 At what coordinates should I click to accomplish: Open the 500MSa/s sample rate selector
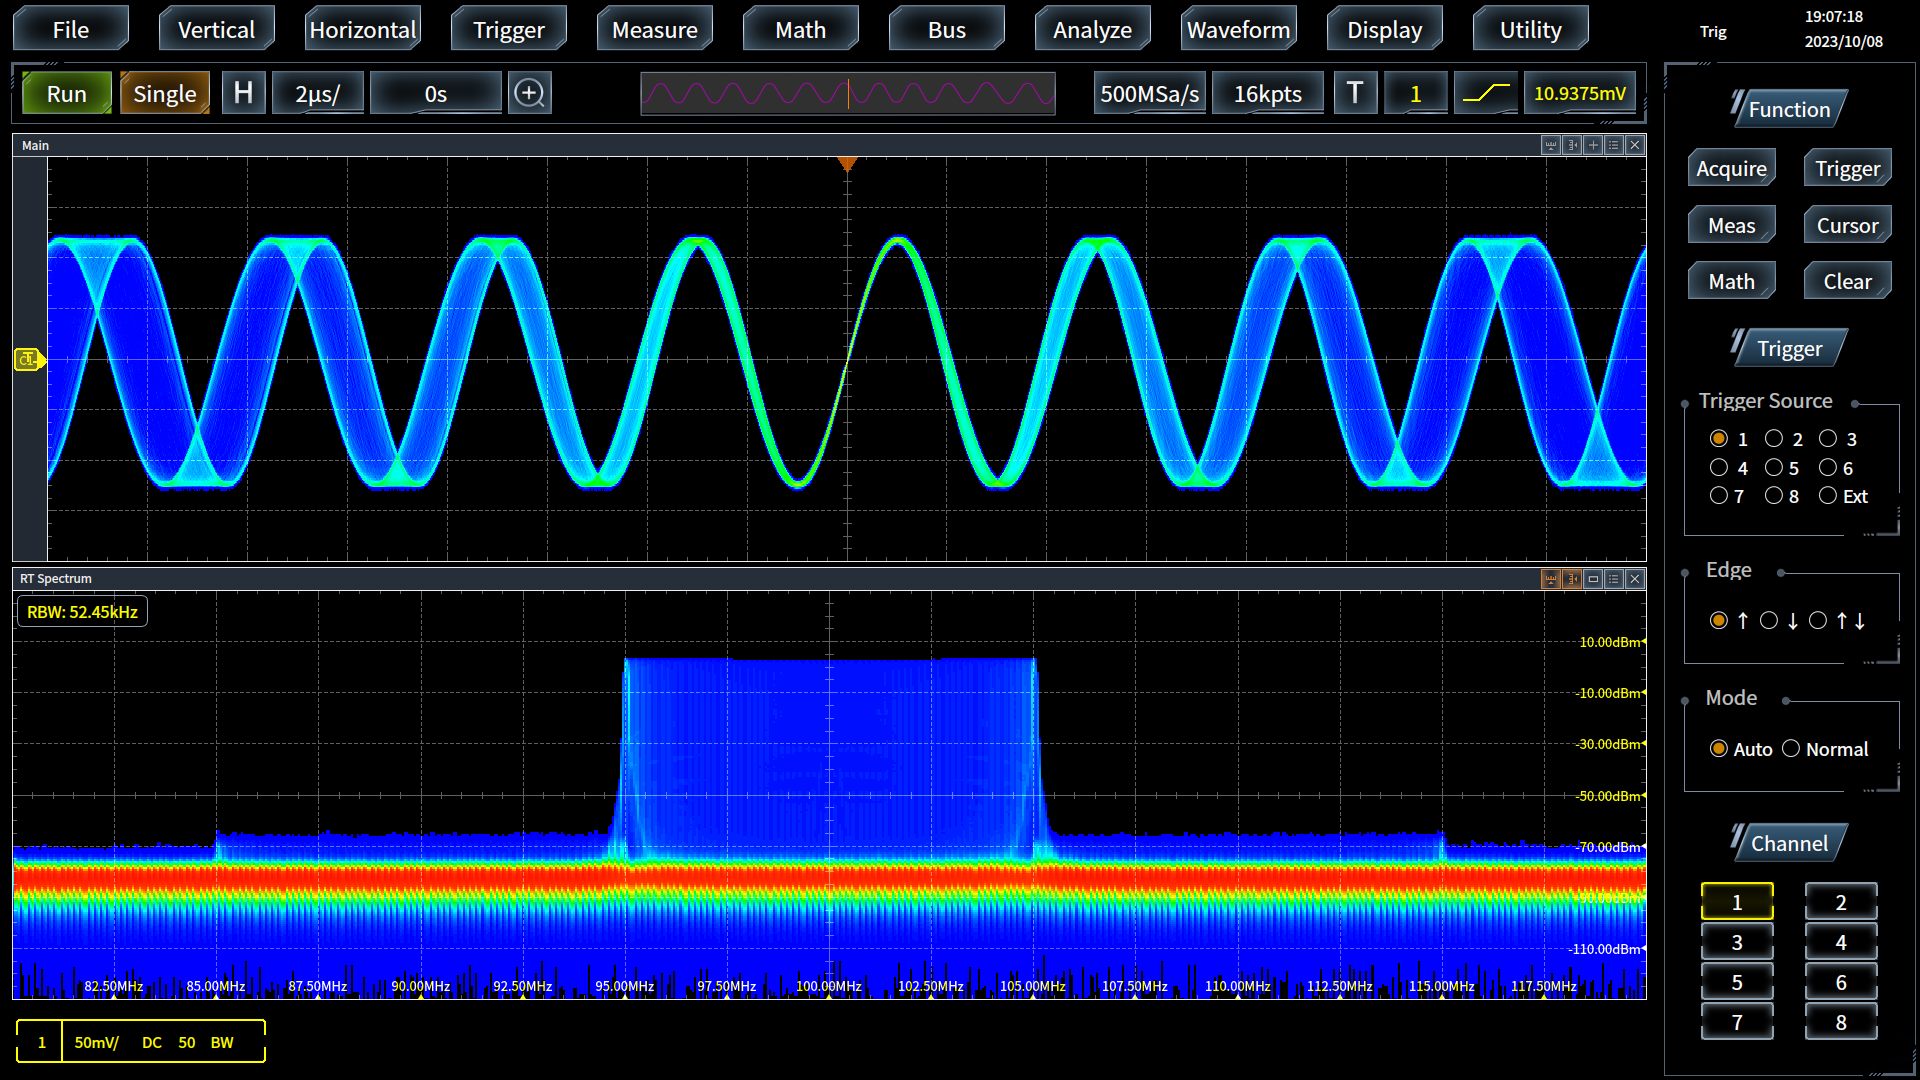(x=1149, y=93)
